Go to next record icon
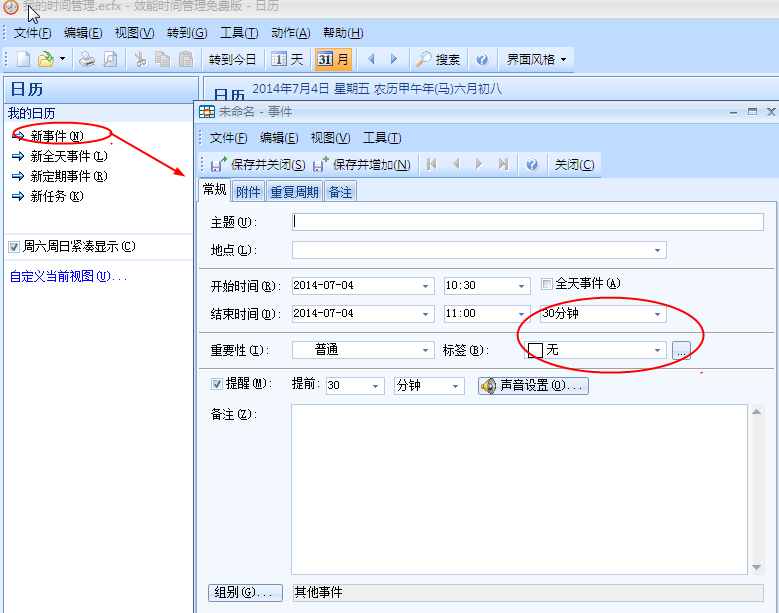The height and width of the screenshot is (613, 779). (x=479, y=164)
